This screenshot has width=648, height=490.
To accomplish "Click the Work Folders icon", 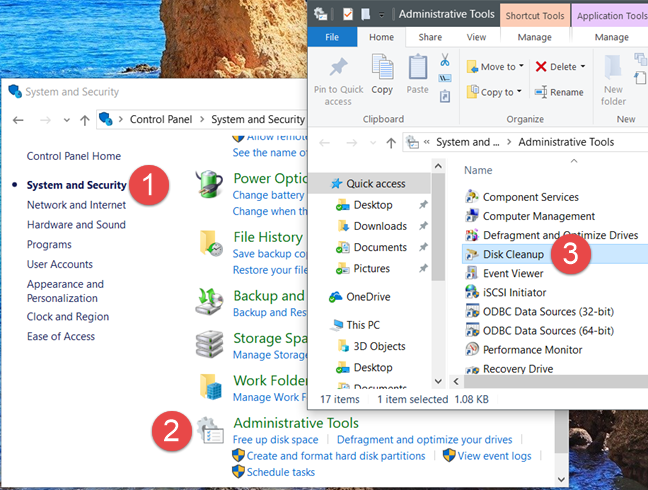I will click(211, 387).
